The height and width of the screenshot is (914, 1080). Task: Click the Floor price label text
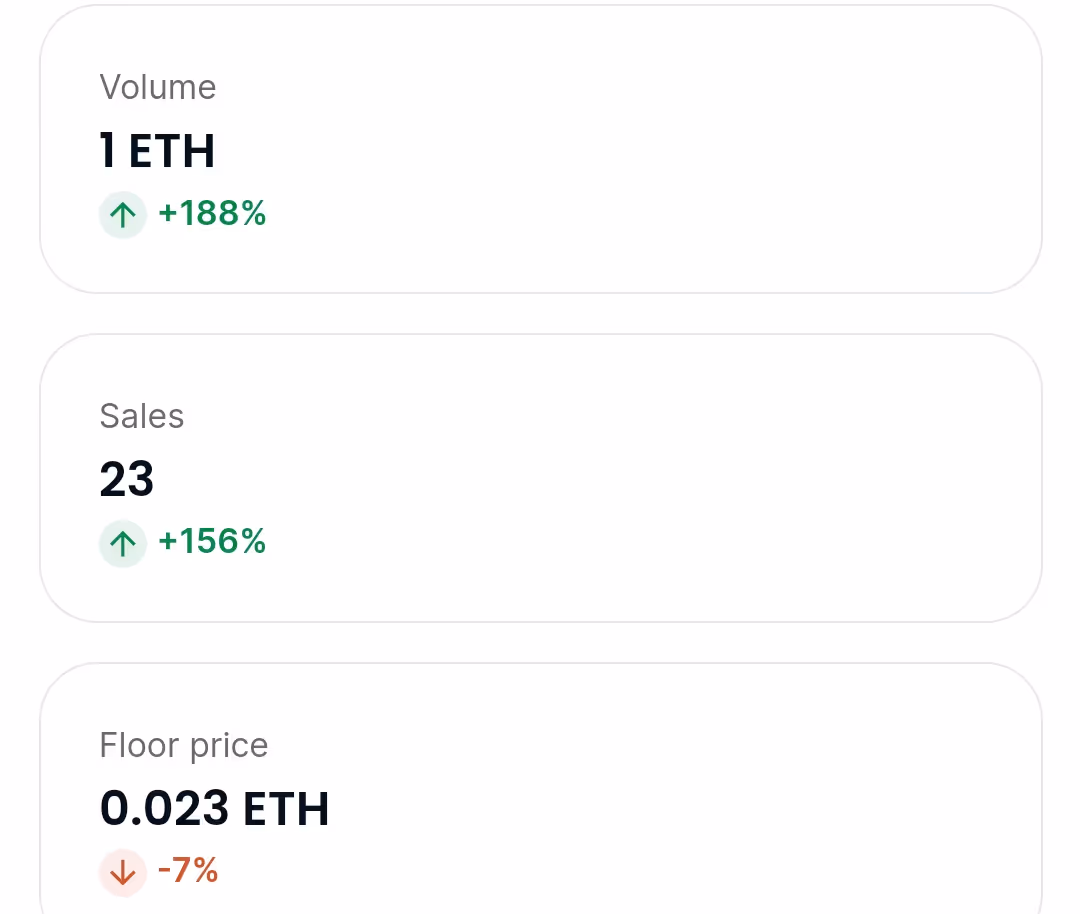[x=184, y=745]
